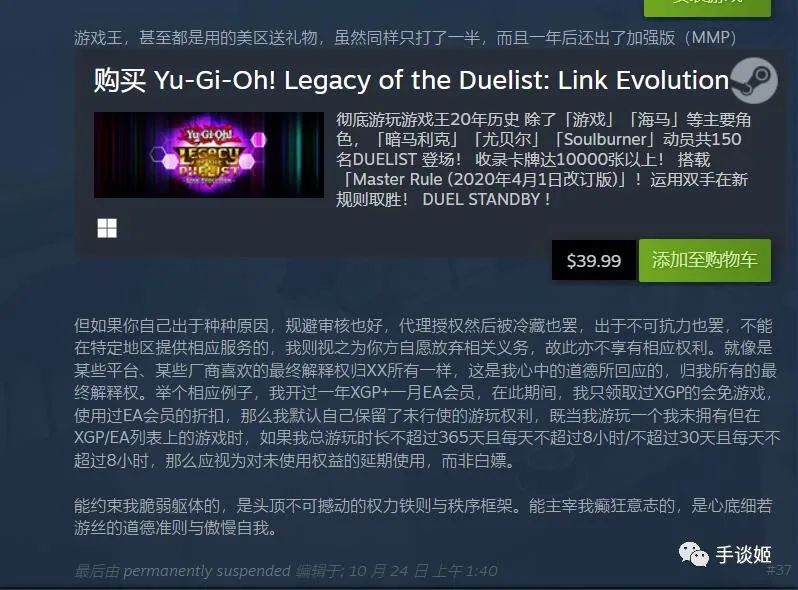This screenshot has width=798, height=590.
Task: Click the edited timestamp 10 月 24 日 上午1:40
Action: click(x=423, y=571)
